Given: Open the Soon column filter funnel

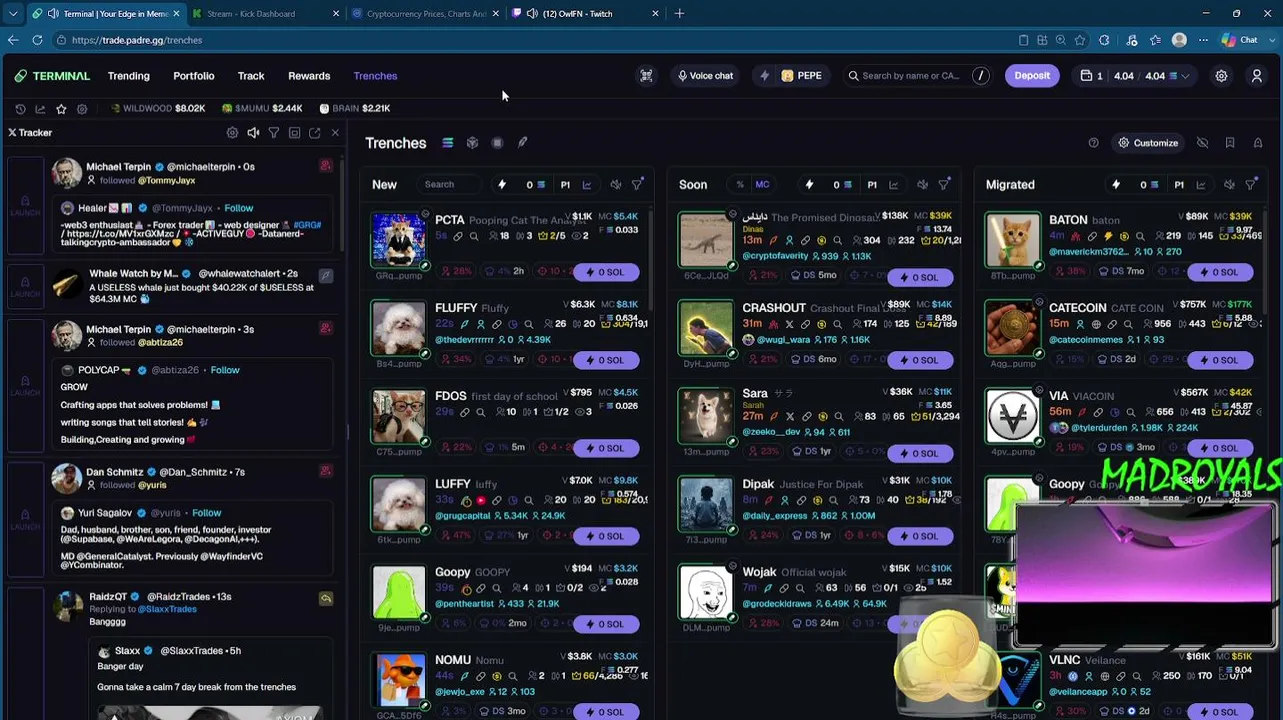Looking at the screenshot, I should pos(944,185).
